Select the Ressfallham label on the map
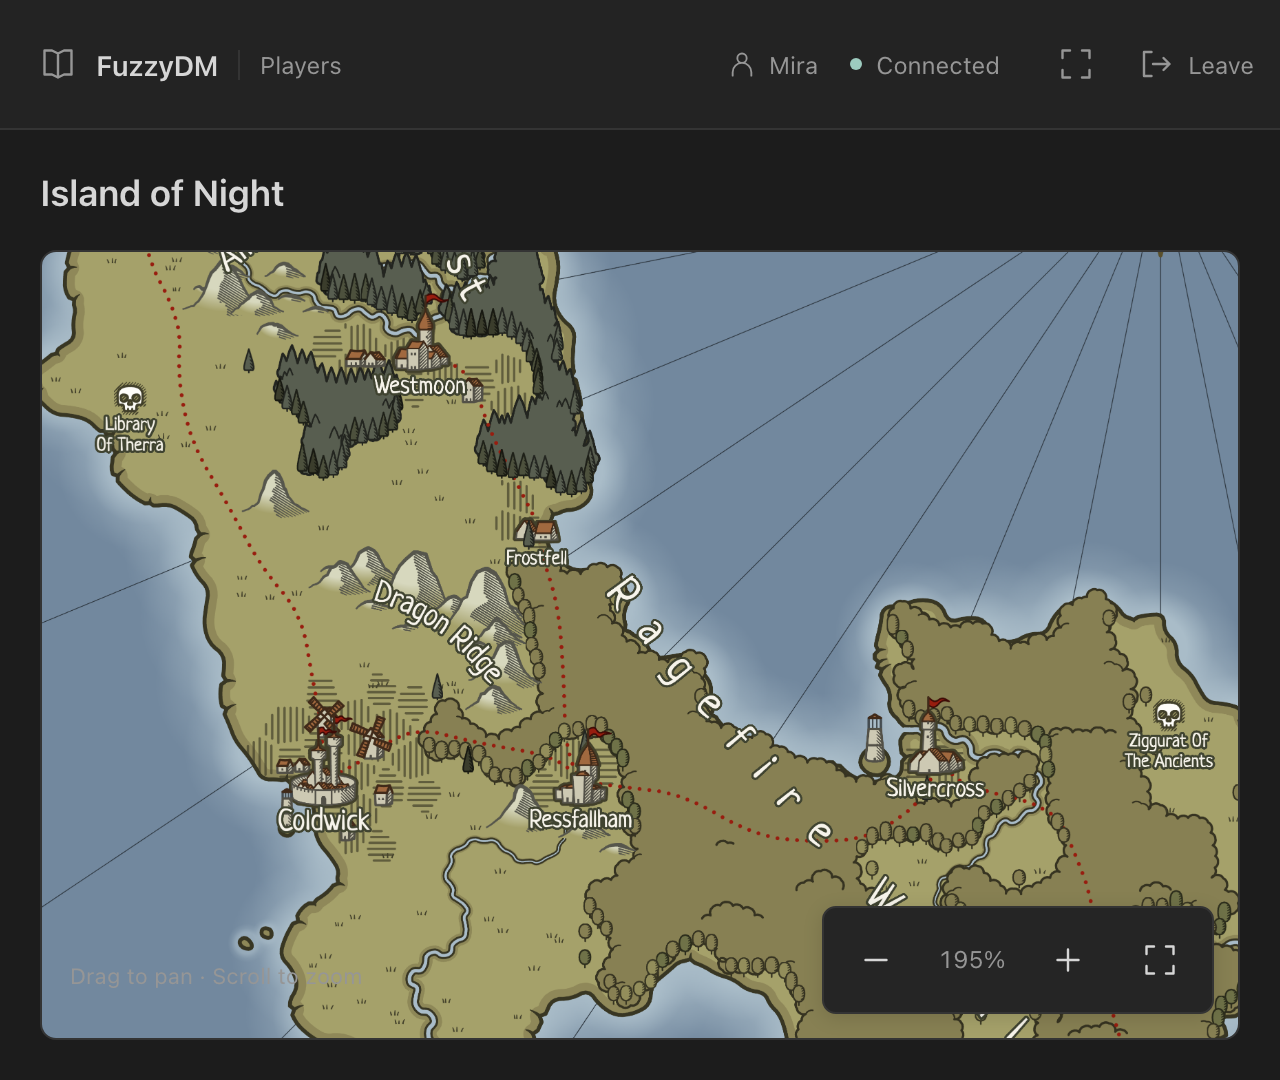The width and height of the screenshot is (1280, 1080). 581,820
